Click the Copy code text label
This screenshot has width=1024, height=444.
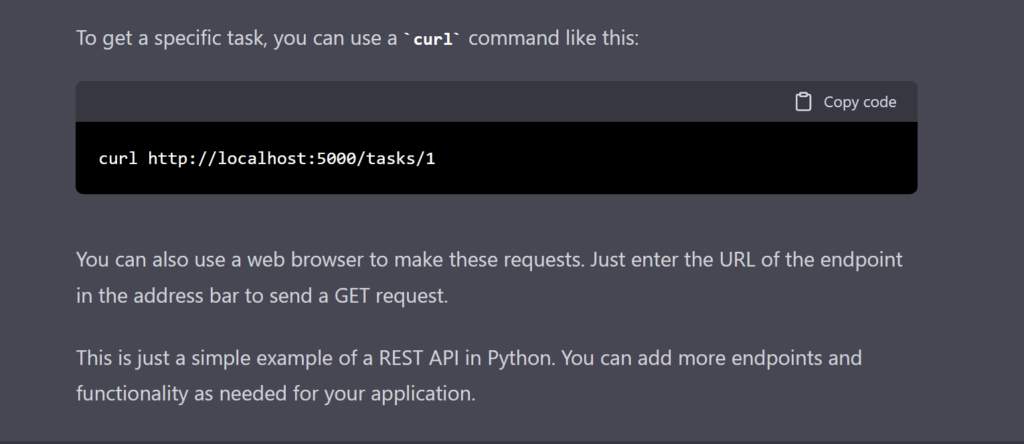point(859,102)
